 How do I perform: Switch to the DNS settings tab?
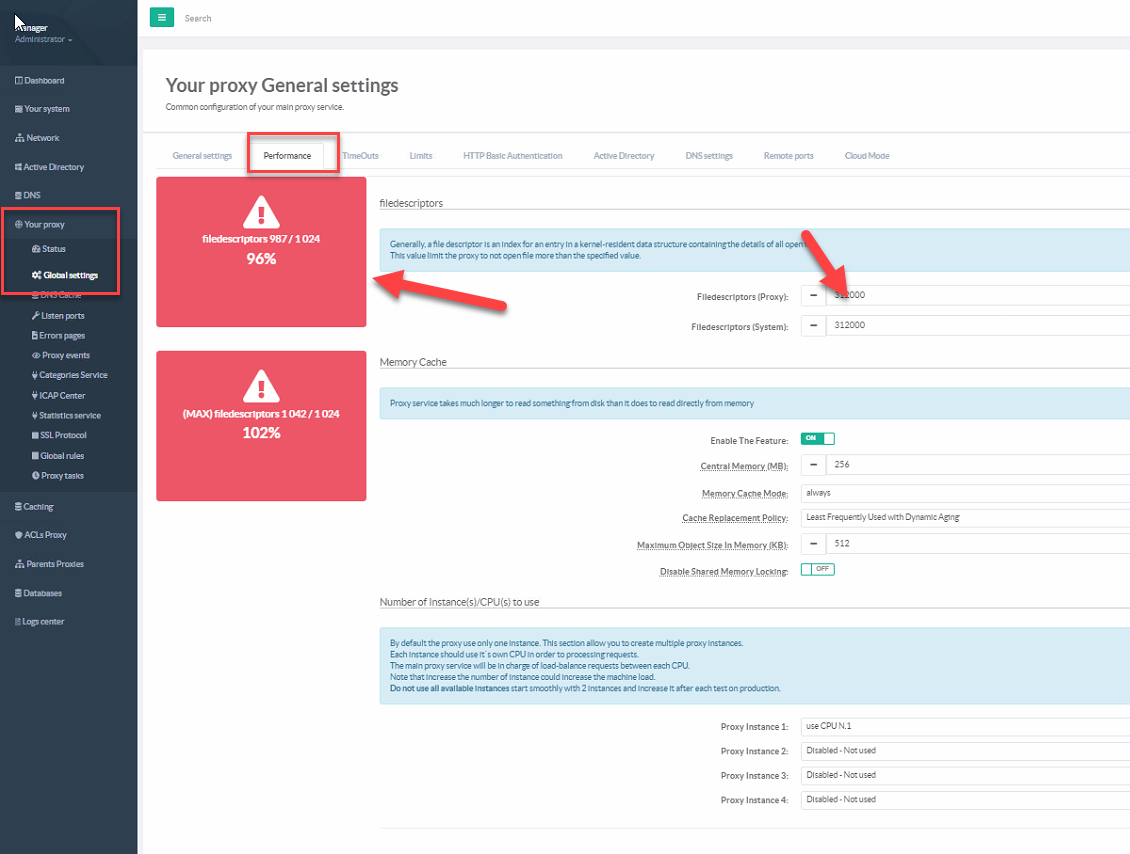tap(708, 156)
